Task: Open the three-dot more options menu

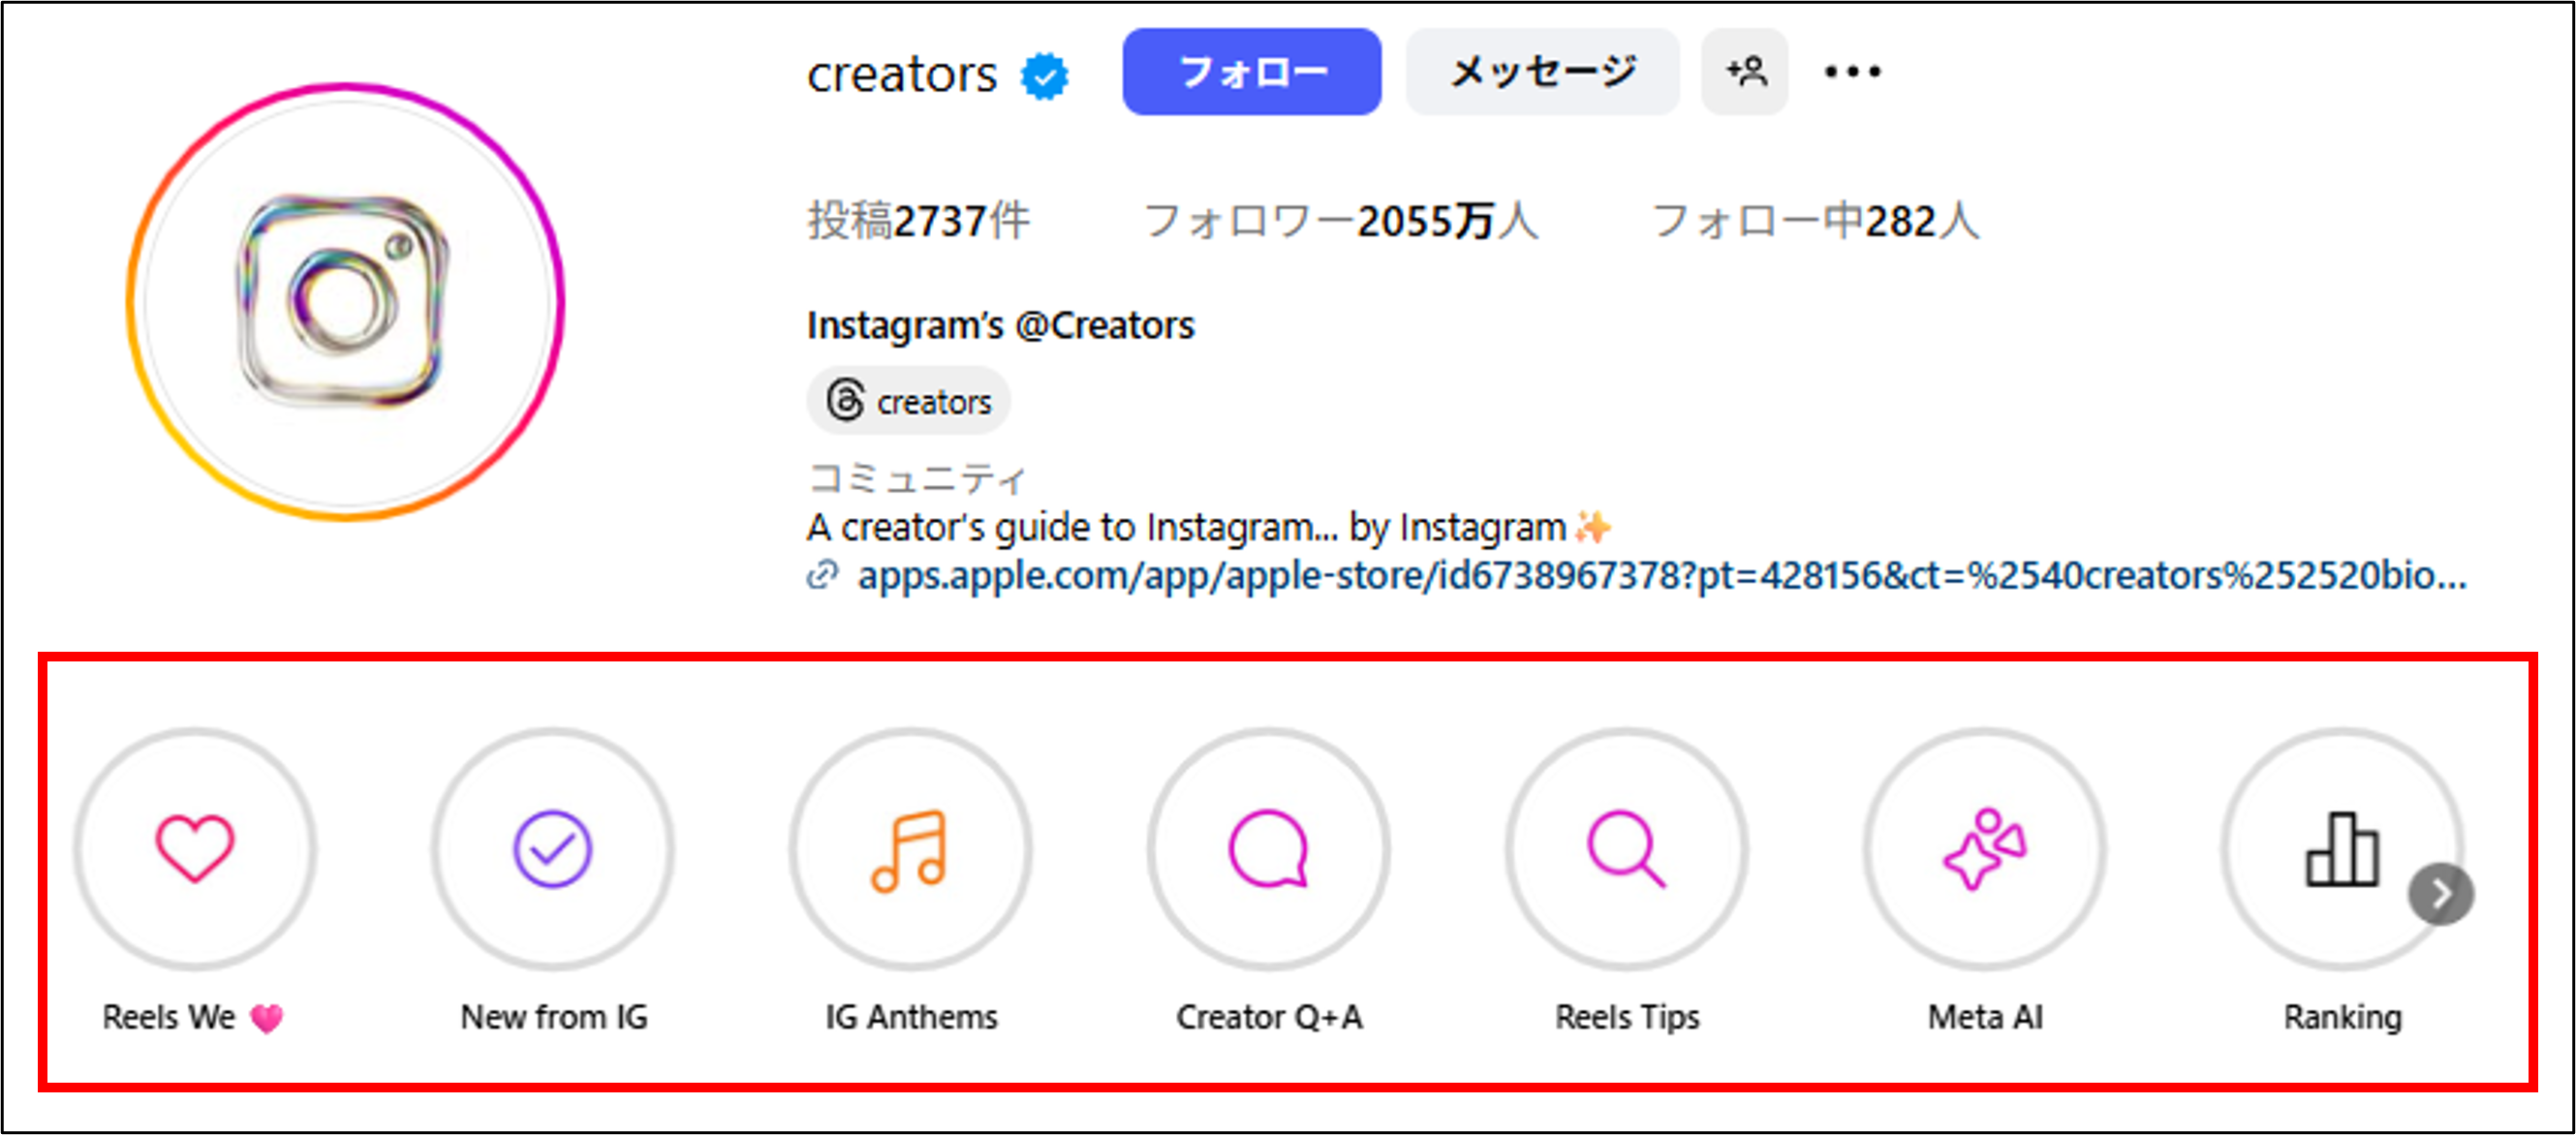Action: [1852, 71]
